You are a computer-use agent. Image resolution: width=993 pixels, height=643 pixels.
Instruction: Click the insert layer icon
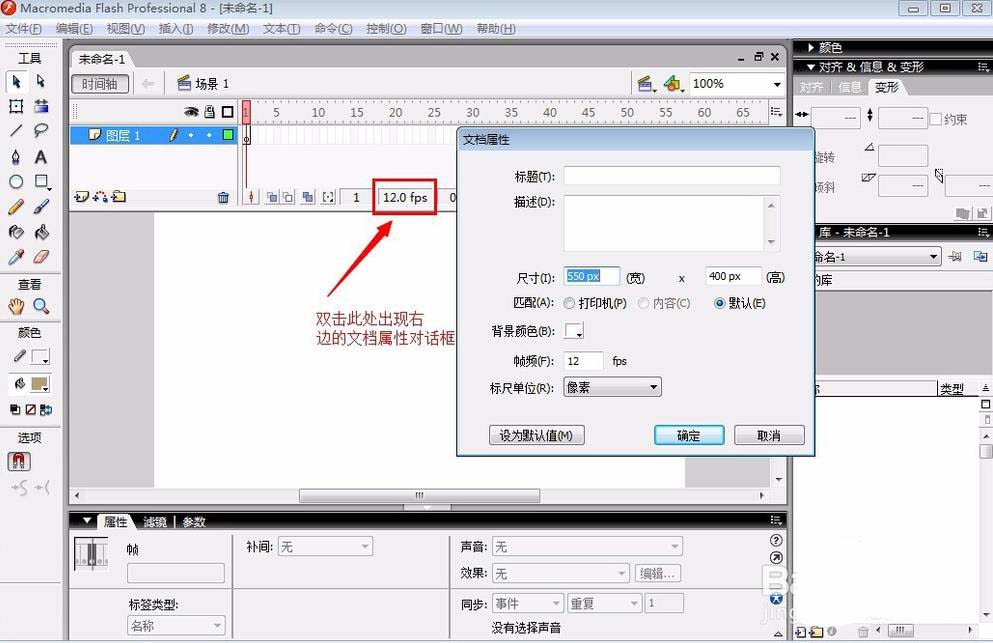(x=81, y=197)
